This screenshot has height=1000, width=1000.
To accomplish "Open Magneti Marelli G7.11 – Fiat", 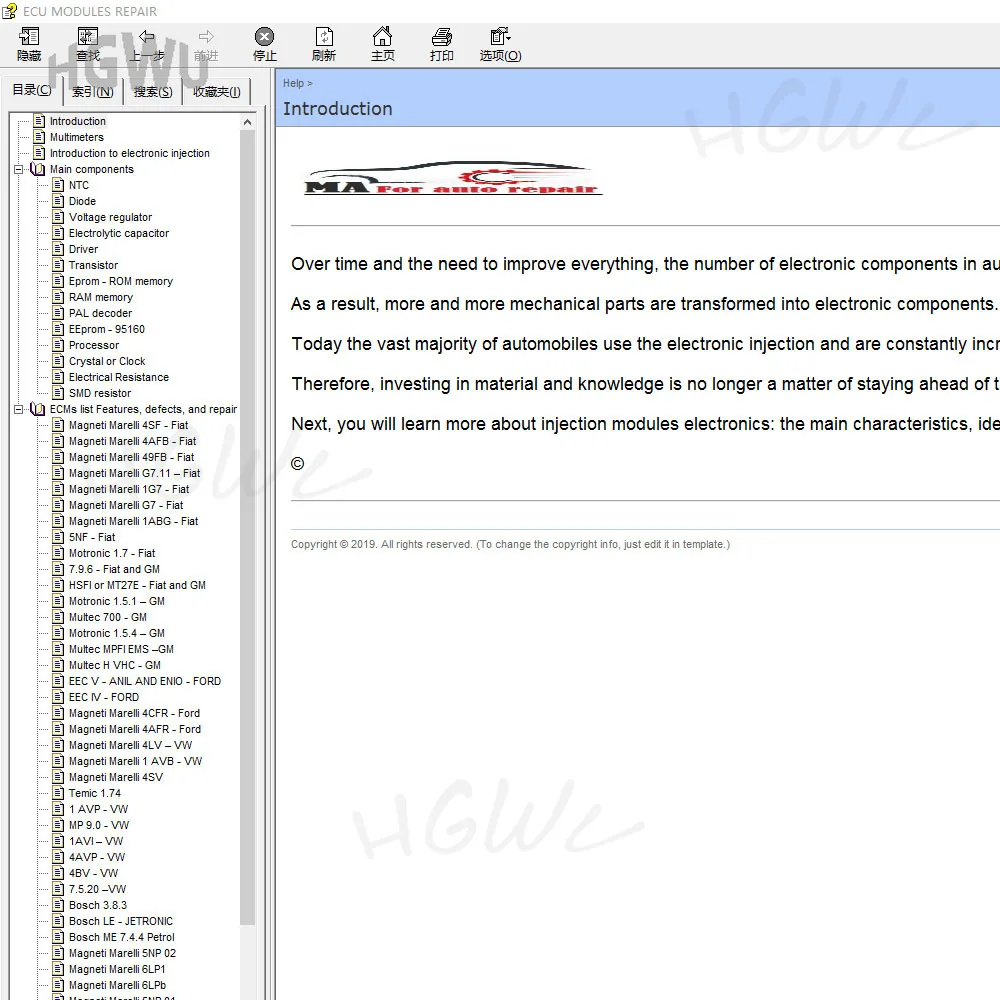I will 134,473.
